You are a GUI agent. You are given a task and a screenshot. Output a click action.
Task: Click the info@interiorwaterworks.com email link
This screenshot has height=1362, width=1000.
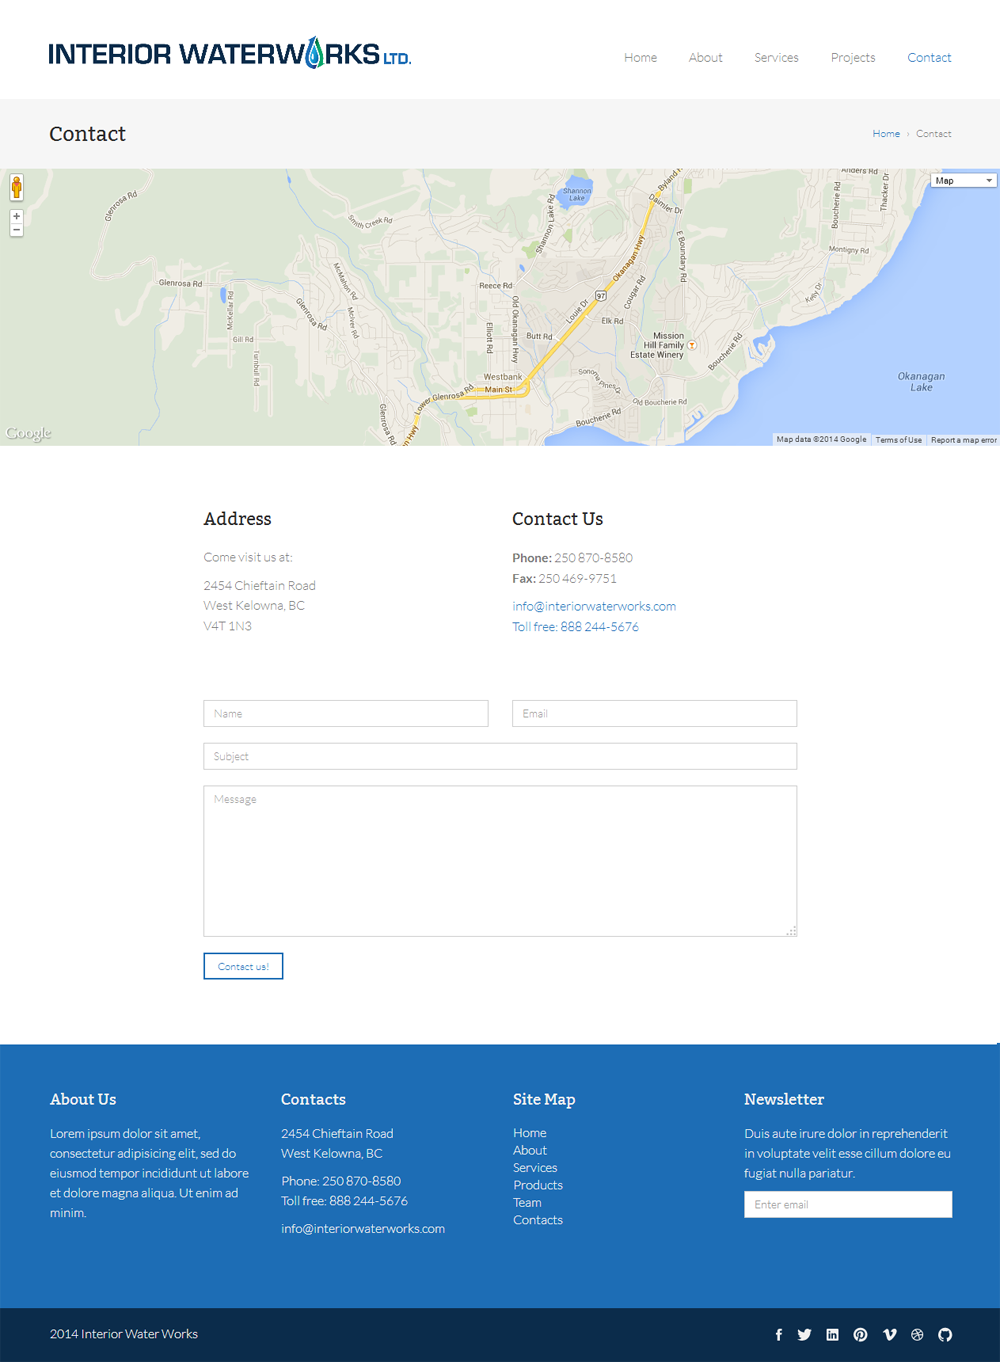(594, 606)
